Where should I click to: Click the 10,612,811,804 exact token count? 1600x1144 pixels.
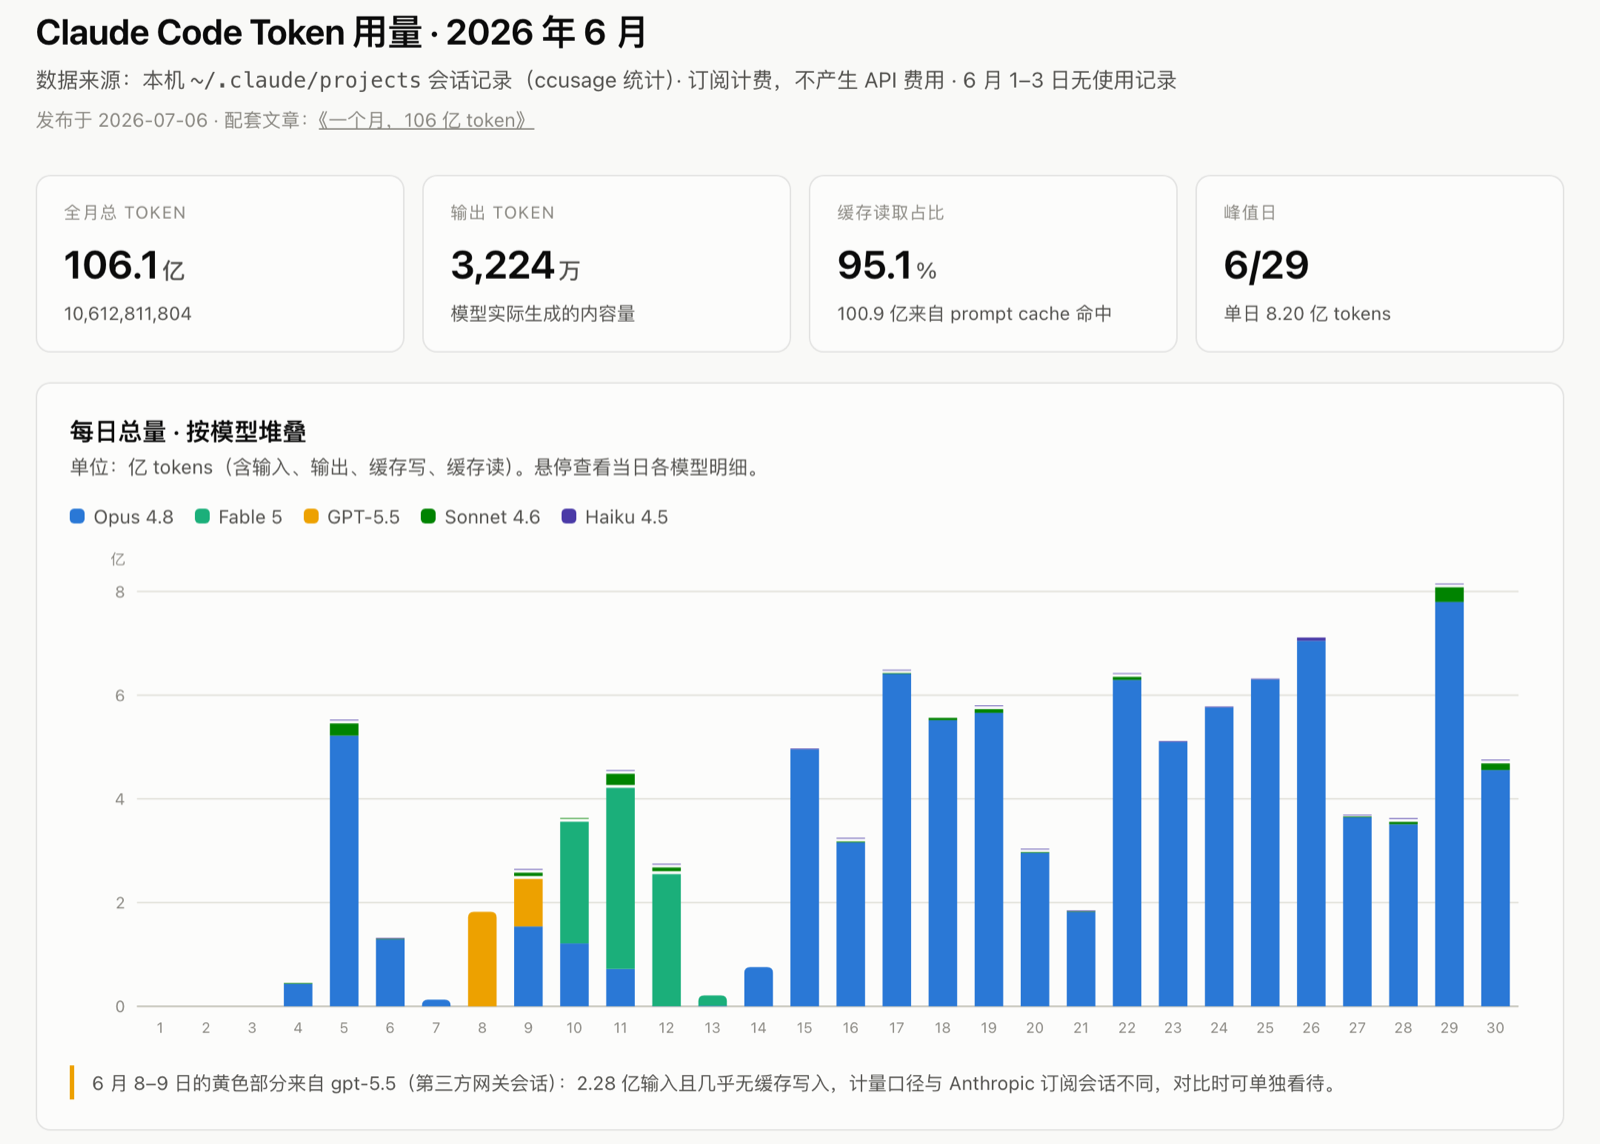tap(128, 314)
